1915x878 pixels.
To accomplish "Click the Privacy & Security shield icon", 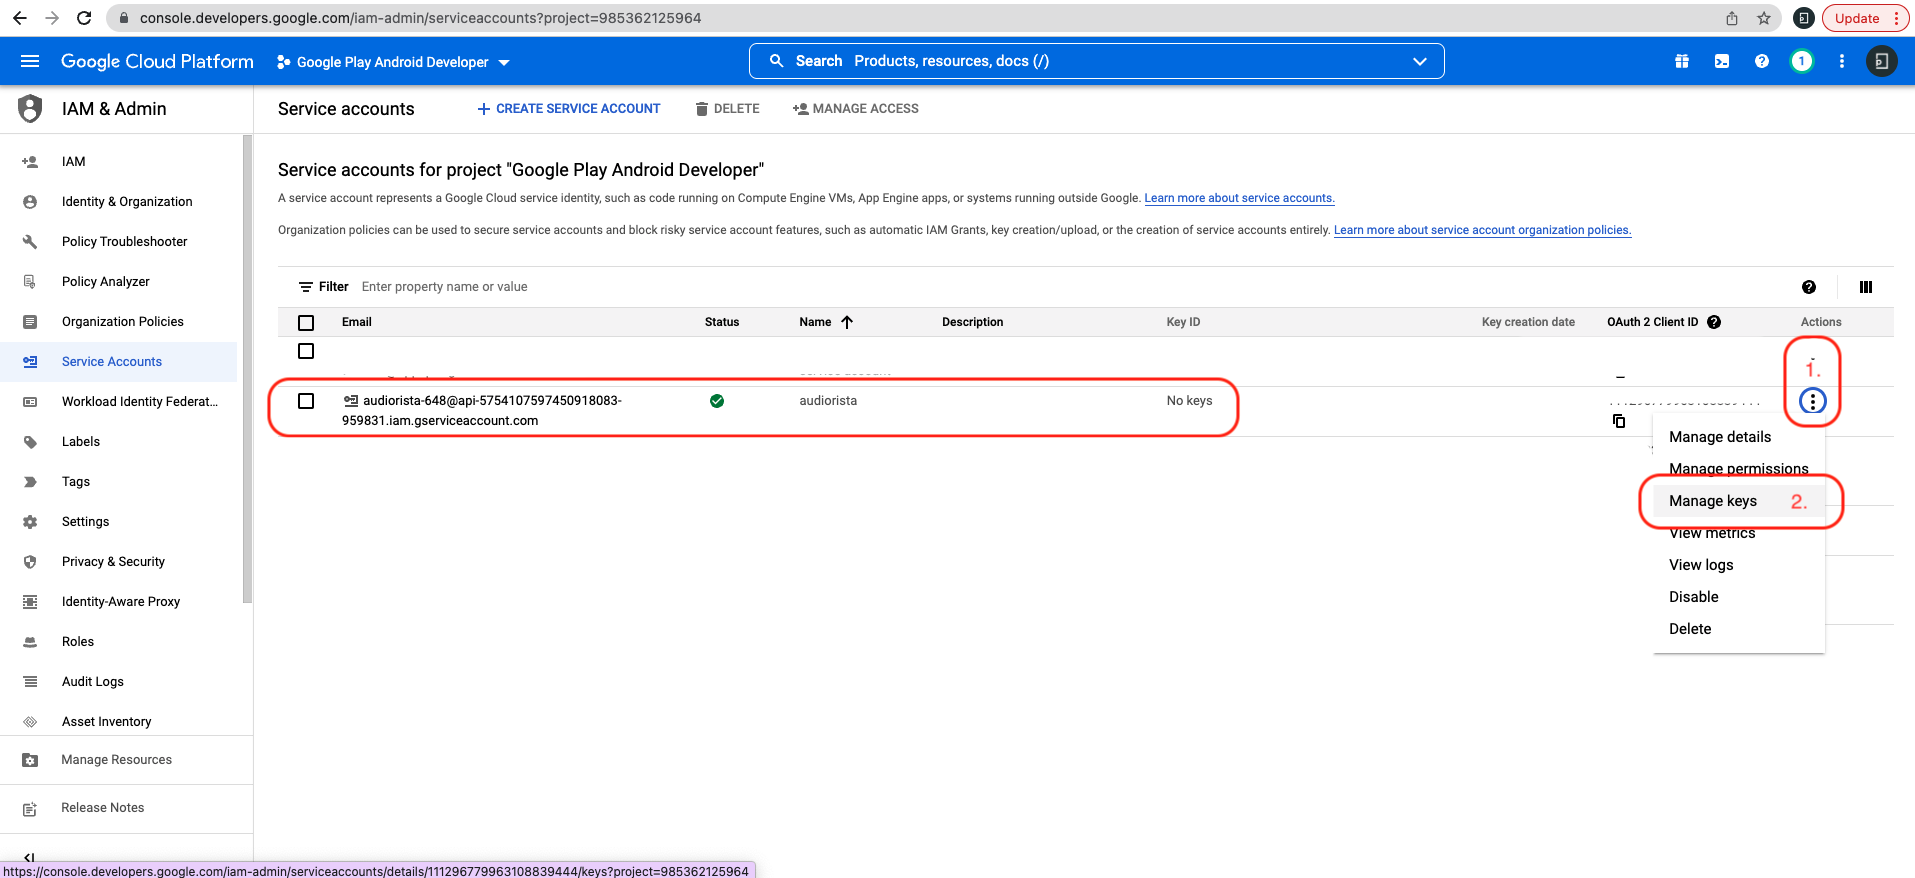I will coord(30,561).
